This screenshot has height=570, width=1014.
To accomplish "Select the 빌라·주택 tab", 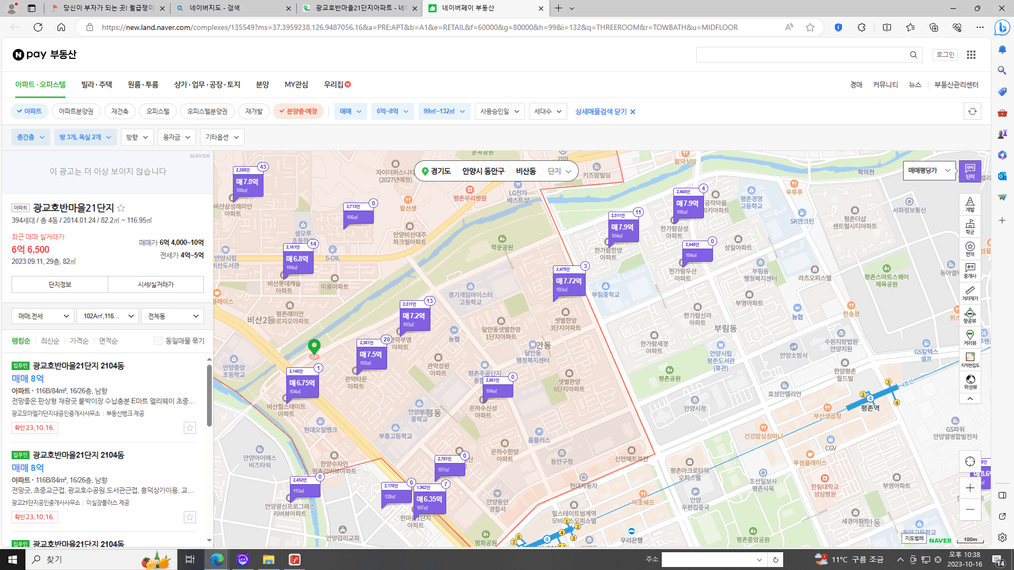I will [x=96, y=85].
